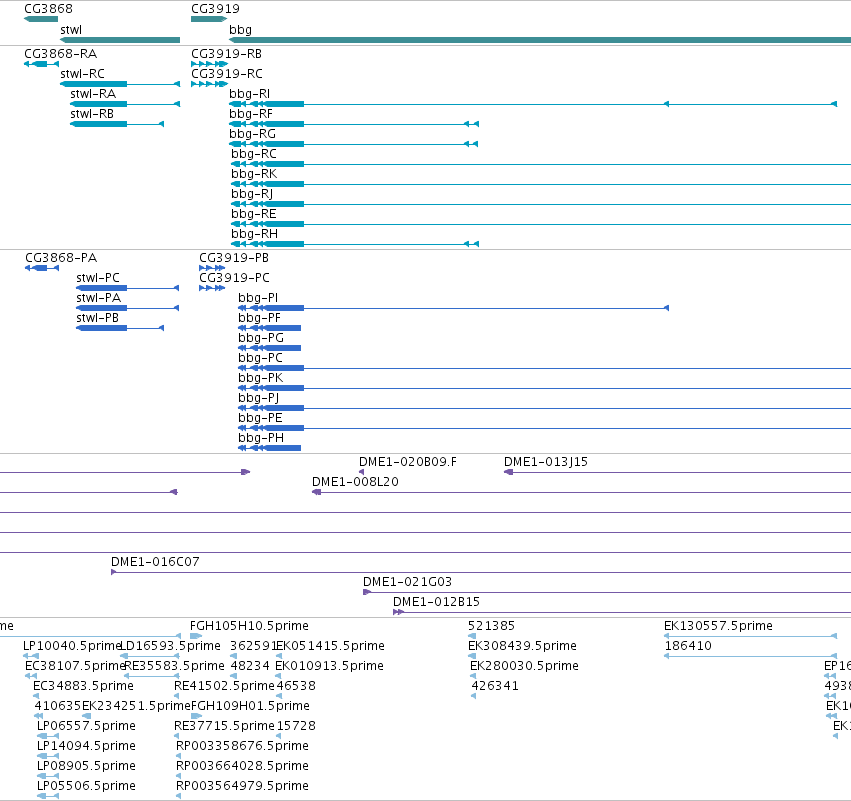Screen dimensions: 851x801
Task: Select the stwl-PB protein feature bar
Action: [120, 328]
